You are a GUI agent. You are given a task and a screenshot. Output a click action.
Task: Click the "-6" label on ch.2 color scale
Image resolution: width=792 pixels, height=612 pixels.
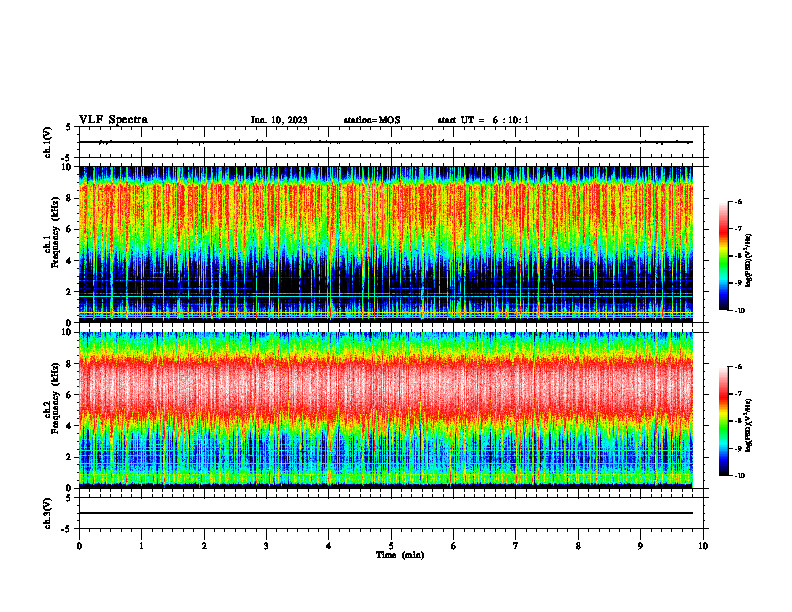click(738, 367)
